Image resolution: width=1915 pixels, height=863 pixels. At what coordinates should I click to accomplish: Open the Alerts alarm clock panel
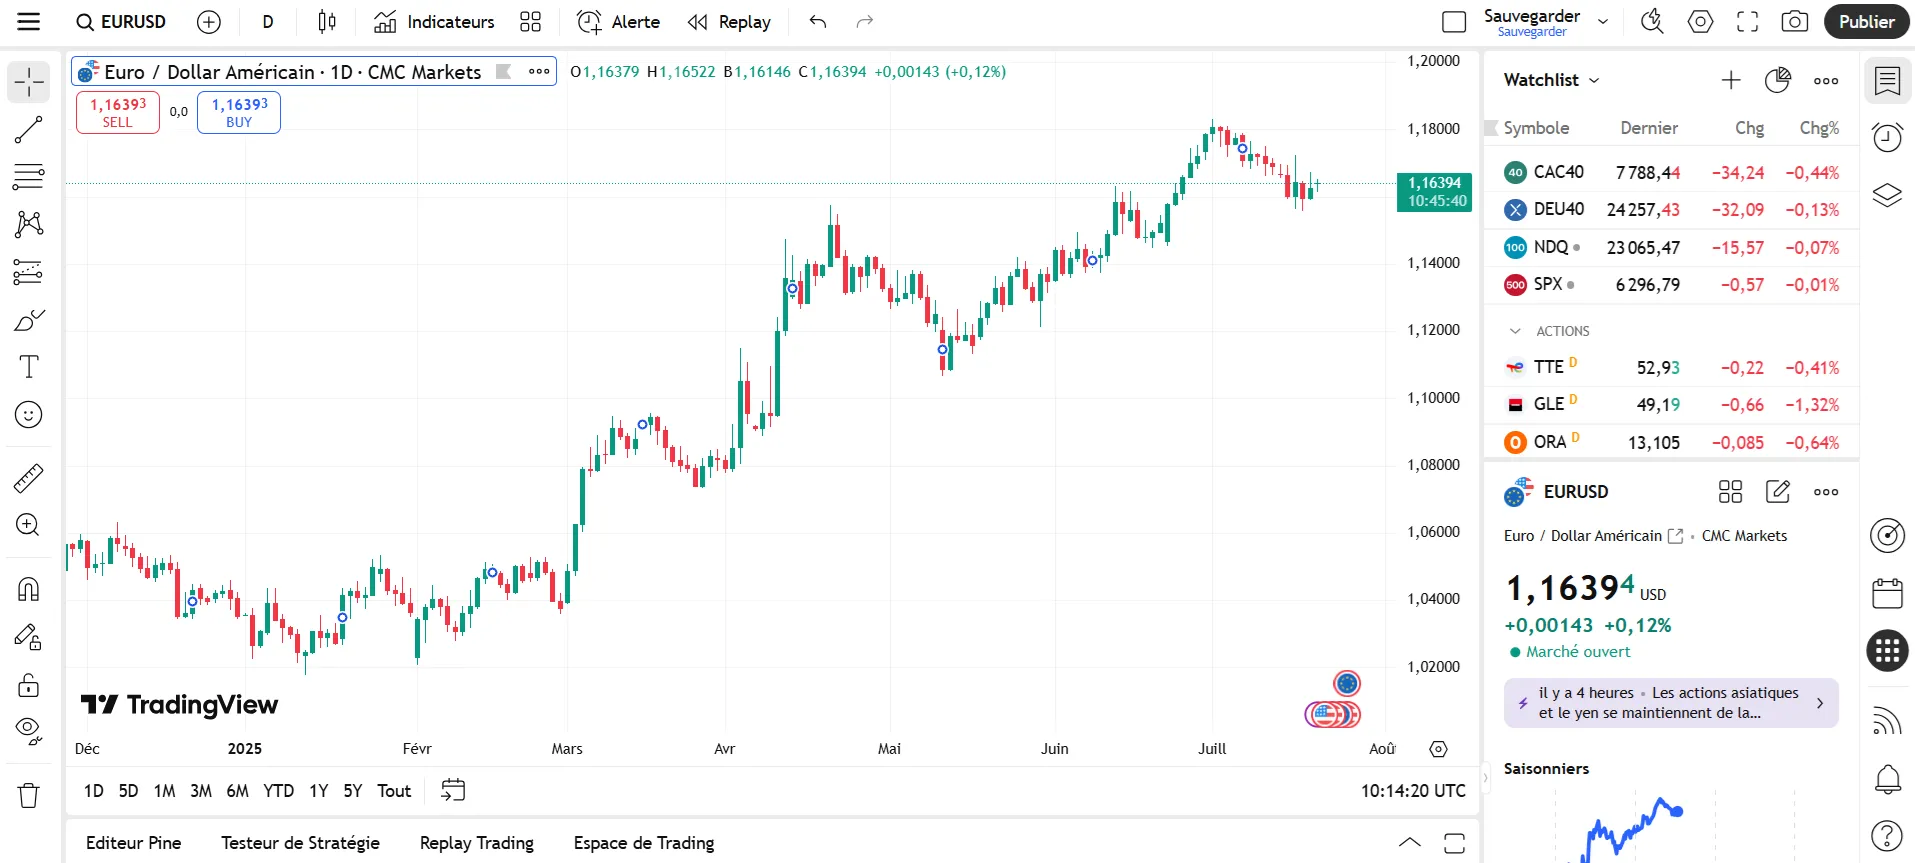coord(1887,137)
